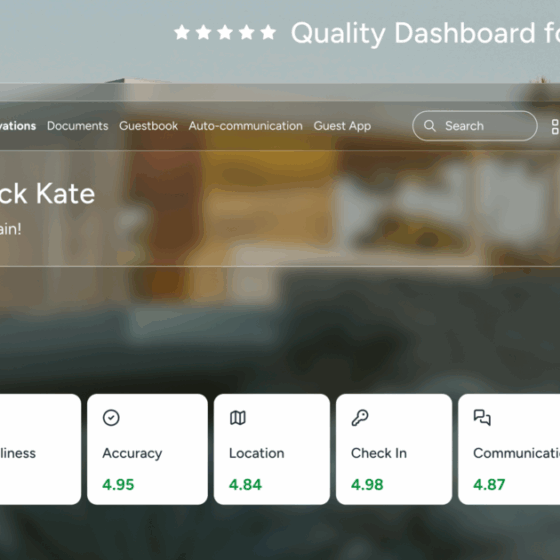This screenshot has height=560, width=560.
Task: Click the Communication chat bubbles icon
Action: (x=482, y=418)
